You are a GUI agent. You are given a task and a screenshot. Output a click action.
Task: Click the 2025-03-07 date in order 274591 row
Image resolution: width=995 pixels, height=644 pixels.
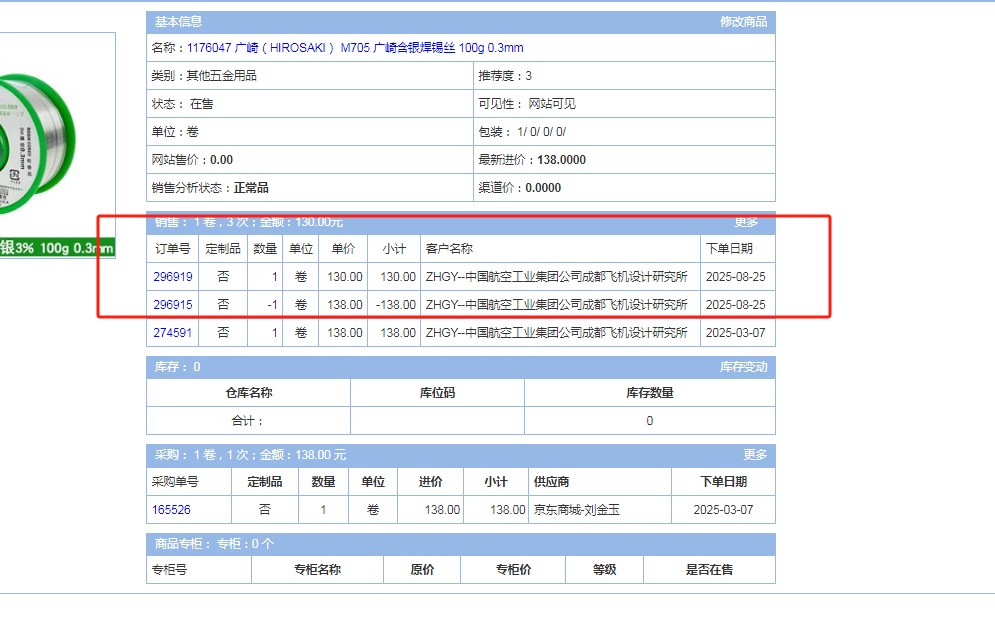coord(735,332)
